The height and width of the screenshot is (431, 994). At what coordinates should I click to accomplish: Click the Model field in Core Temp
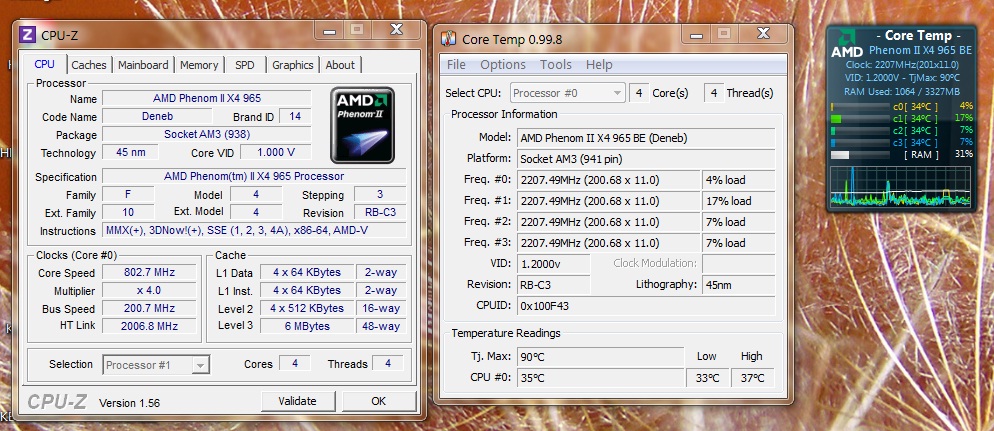click(x=646, y=138)
